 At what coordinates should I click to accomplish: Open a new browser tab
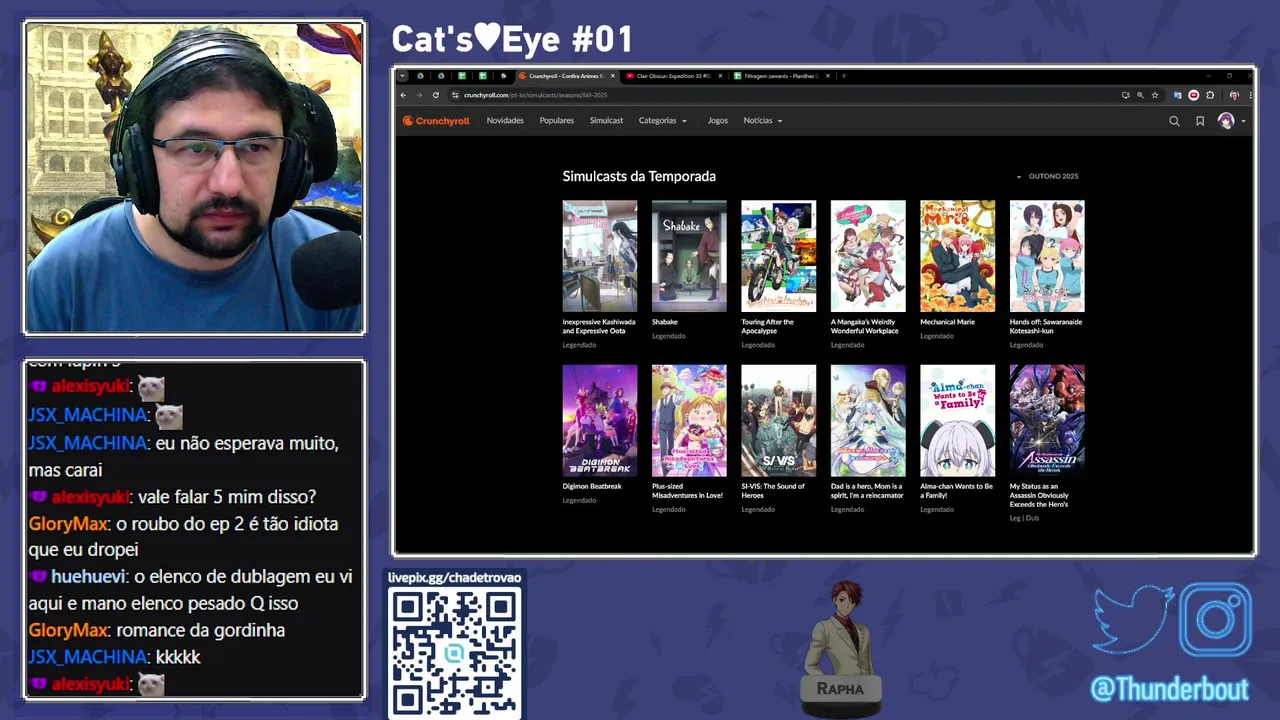click(x=844, y=76)
